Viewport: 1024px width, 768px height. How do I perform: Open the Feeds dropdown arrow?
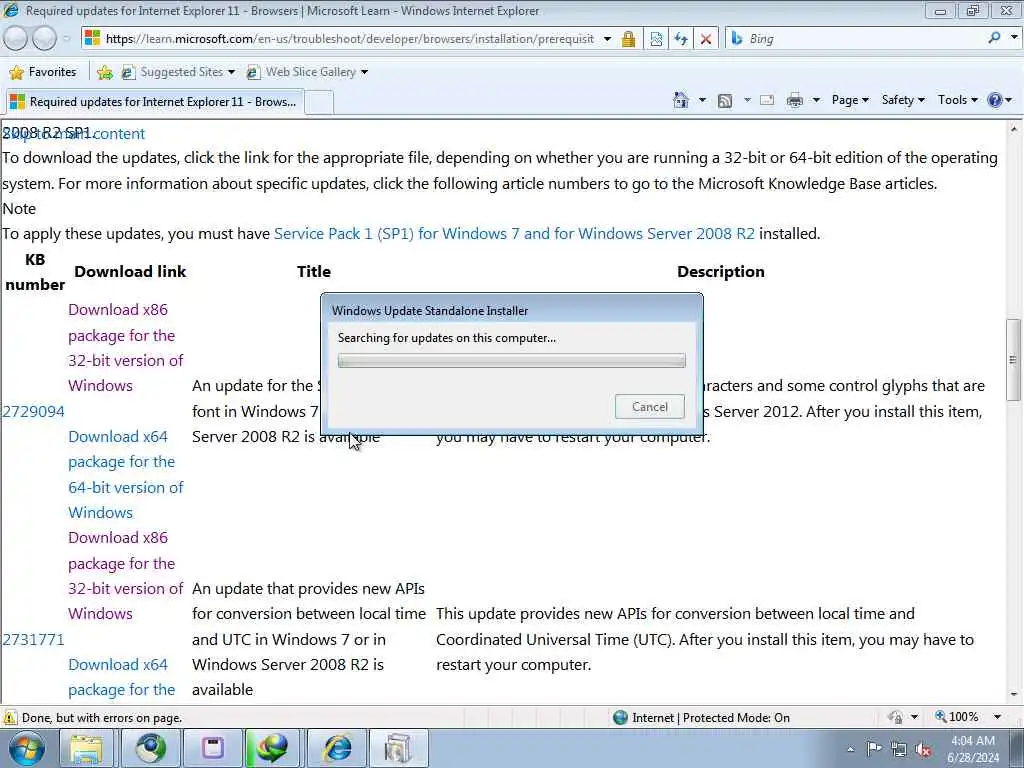pos(746,100)
